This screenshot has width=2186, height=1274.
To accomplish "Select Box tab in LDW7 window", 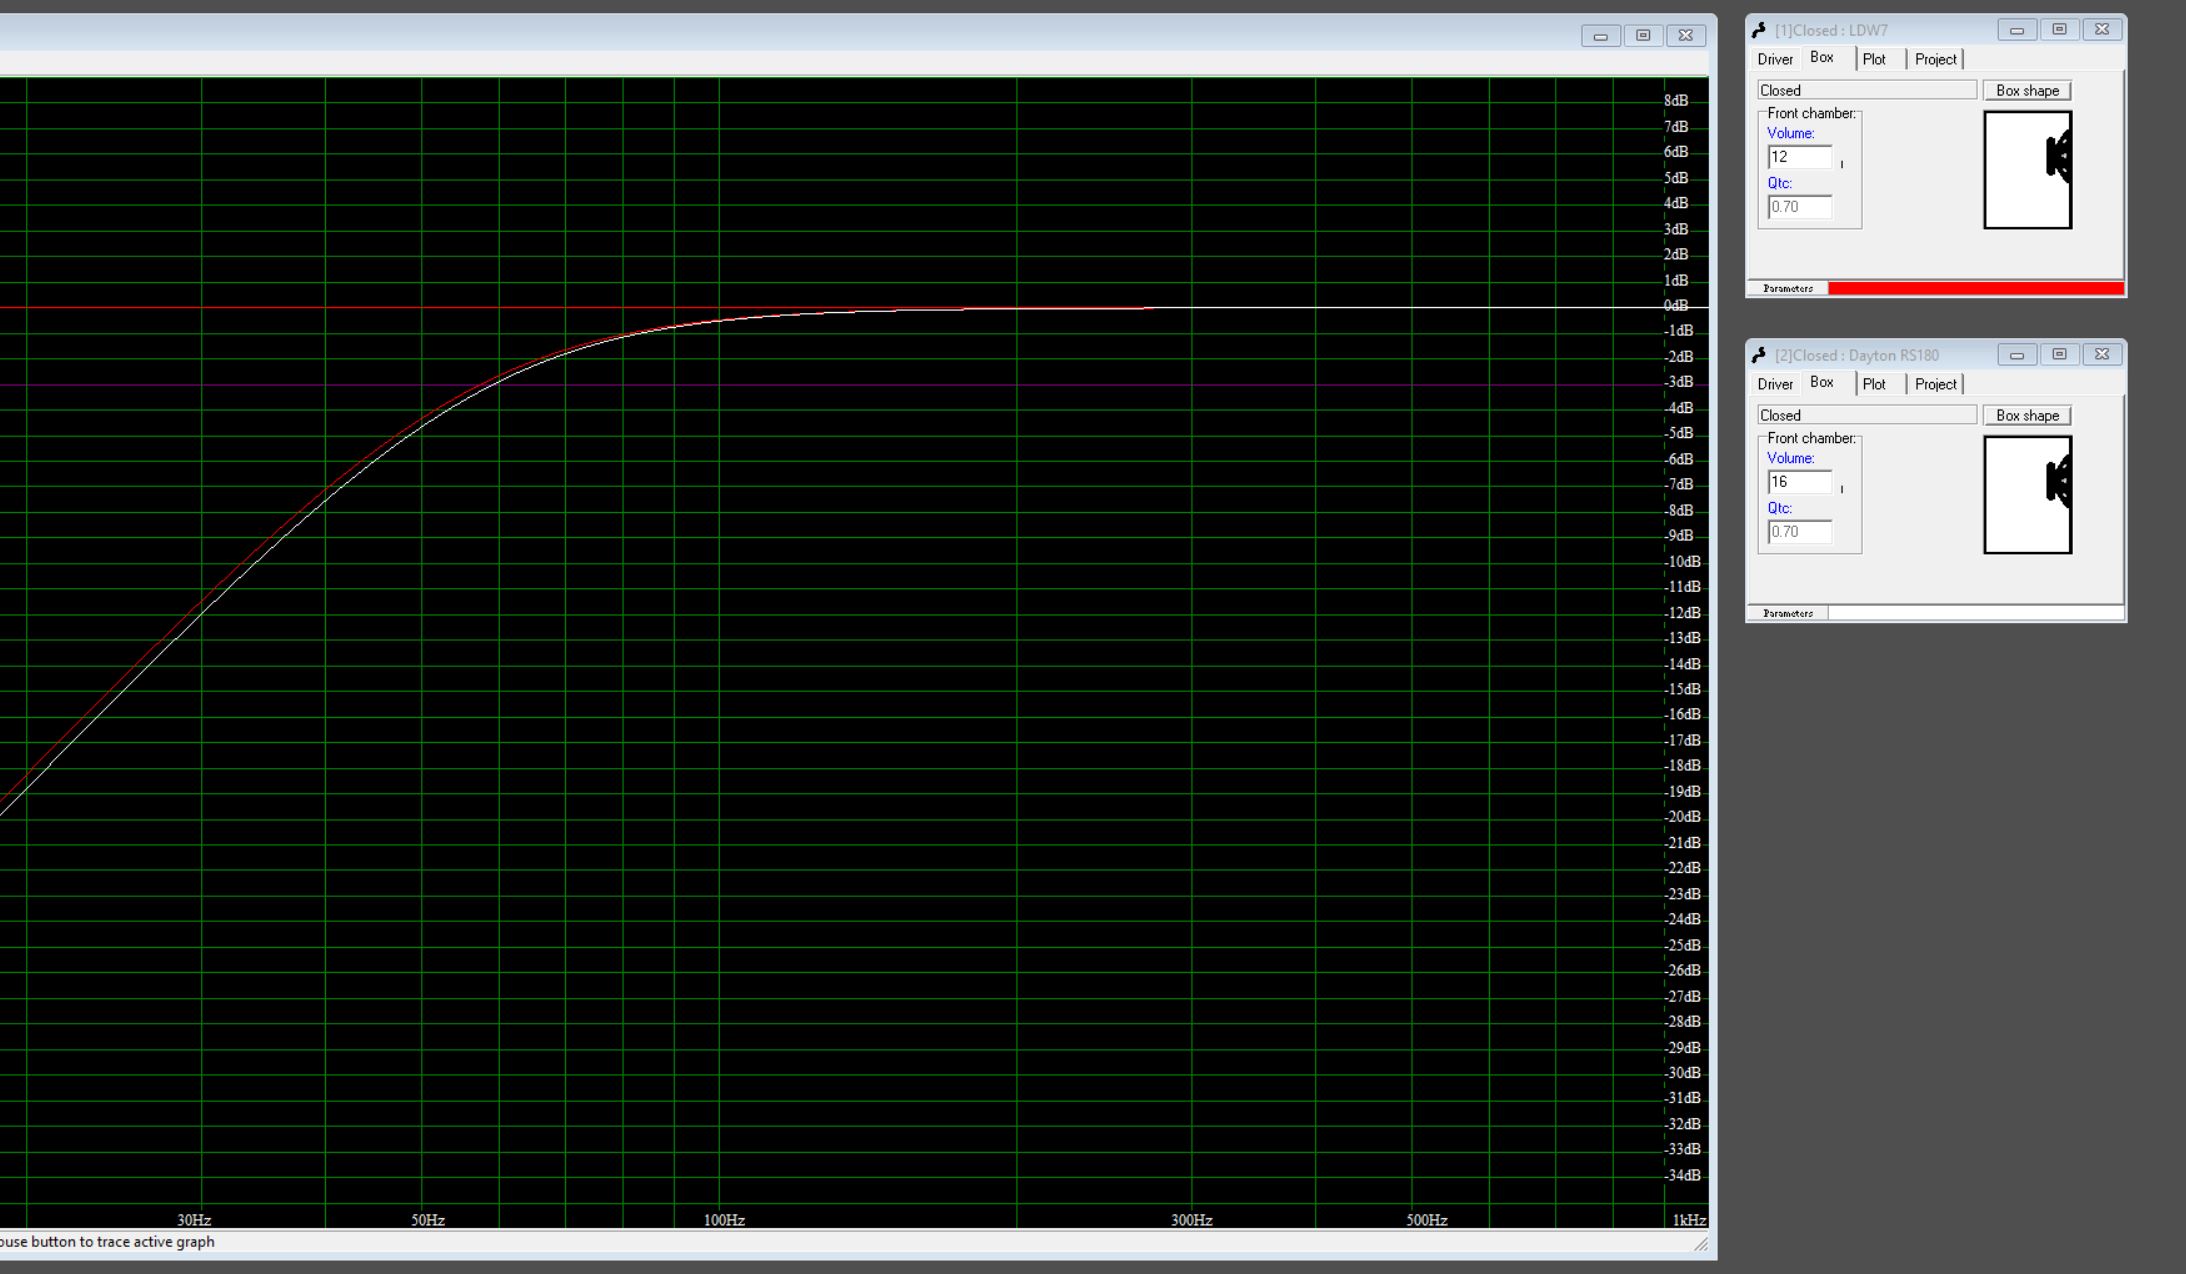I will 1822,58.
